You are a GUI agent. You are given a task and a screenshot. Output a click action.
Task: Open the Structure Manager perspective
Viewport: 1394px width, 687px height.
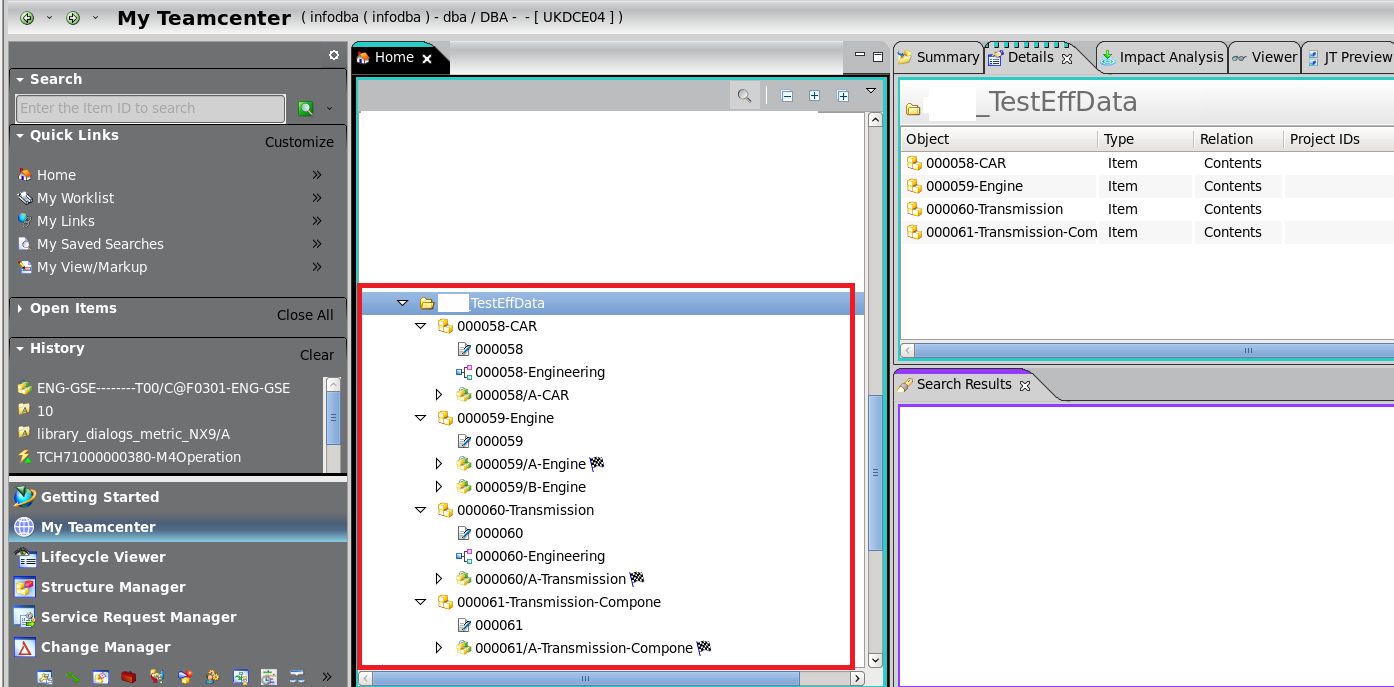click(178, 587)
